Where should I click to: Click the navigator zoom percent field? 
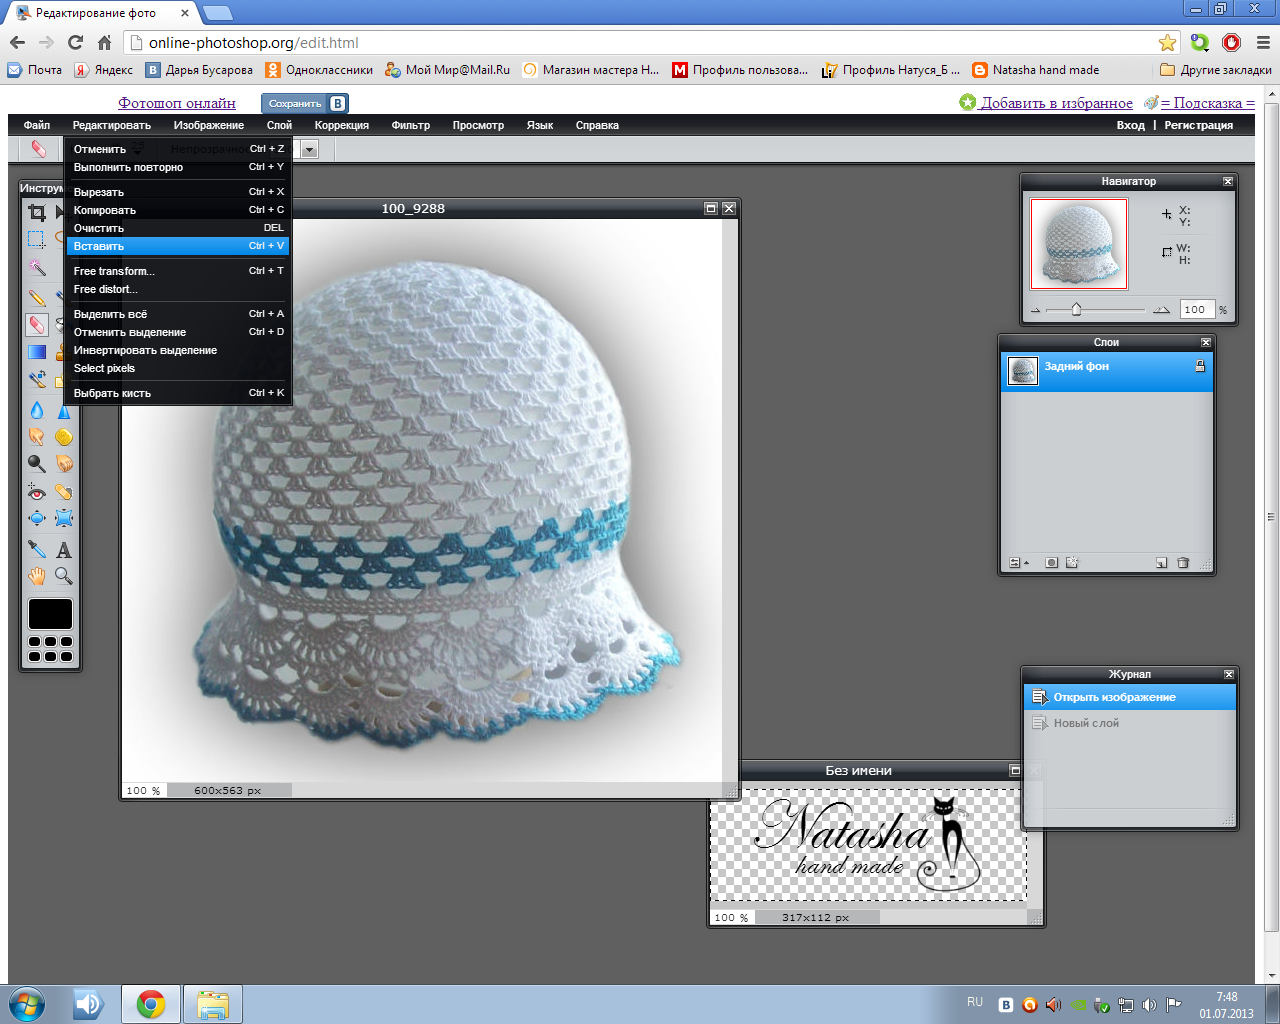tap(1197, 310)
